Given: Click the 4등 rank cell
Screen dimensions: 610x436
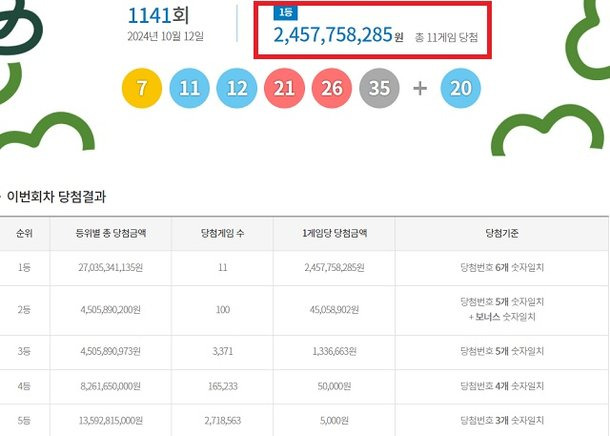Looking at the screenshot, I should point(24,387).
